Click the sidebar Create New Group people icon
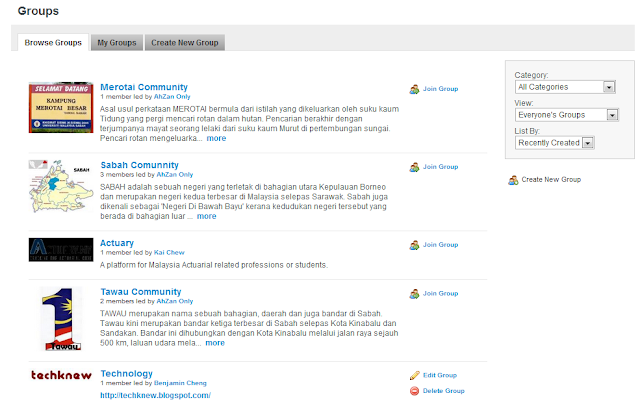 (513, 180)
